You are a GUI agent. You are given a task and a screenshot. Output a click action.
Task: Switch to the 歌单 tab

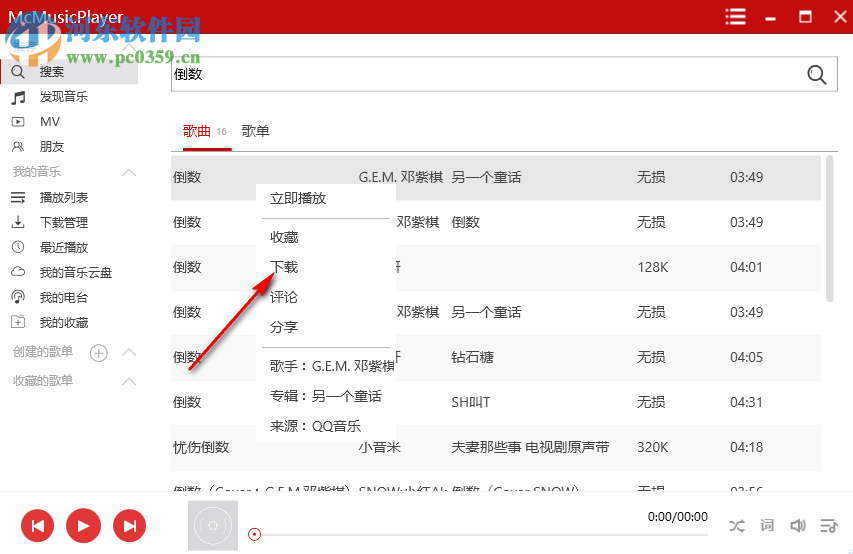pyautogui.click(x=255, y=131)
